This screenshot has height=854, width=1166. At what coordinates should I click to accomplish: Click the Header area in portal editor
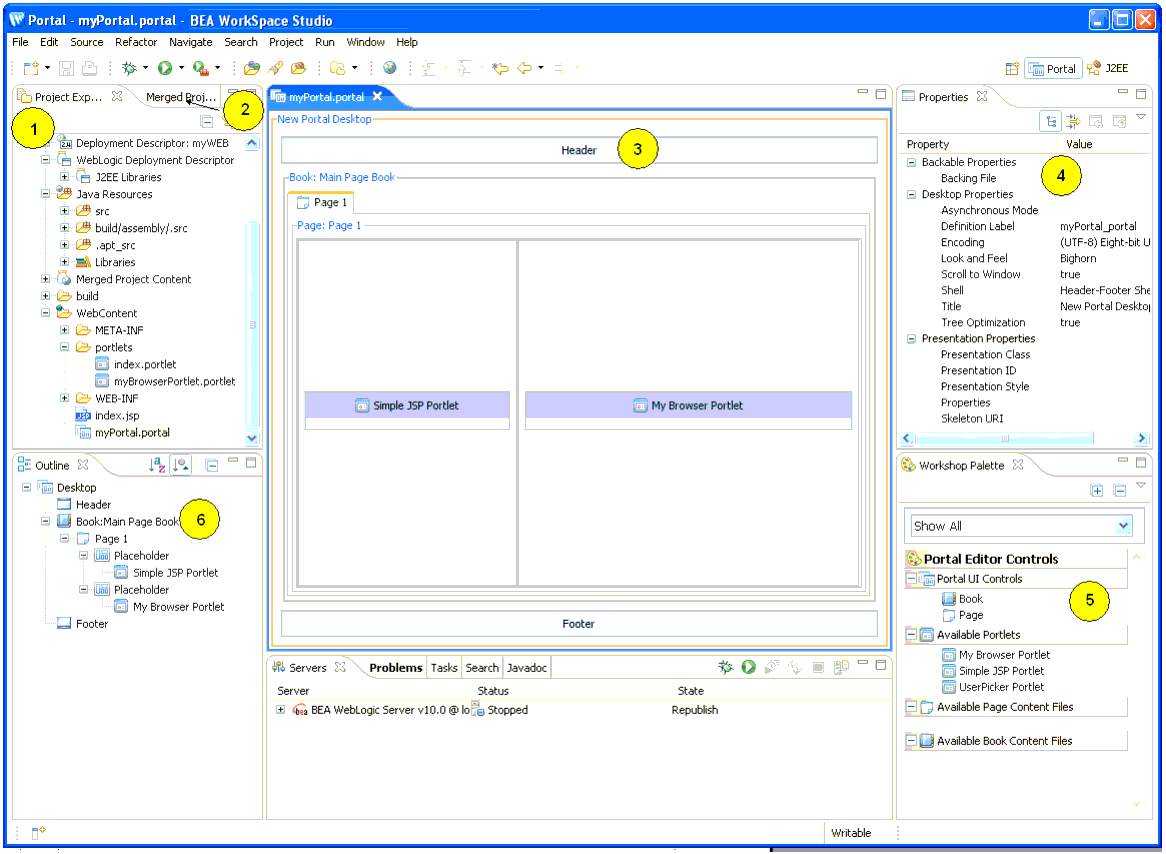[x=579, y=150]
